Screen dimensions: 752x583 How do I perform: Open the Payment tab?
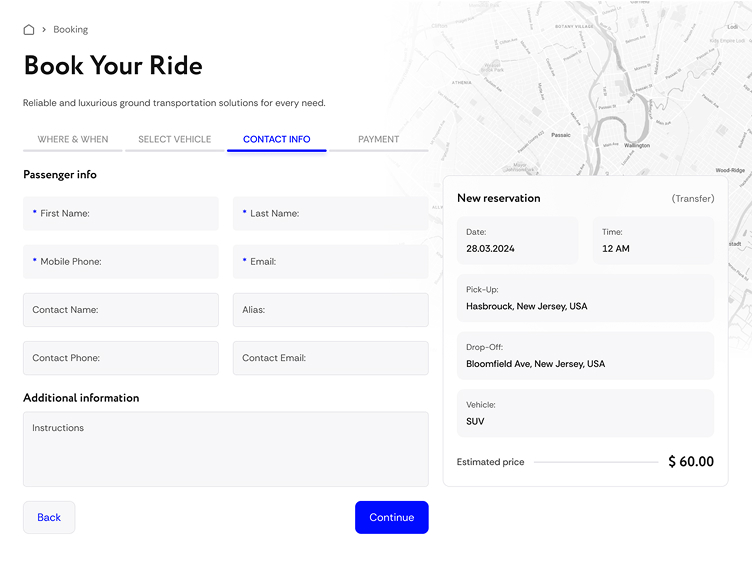coord(378,139)
